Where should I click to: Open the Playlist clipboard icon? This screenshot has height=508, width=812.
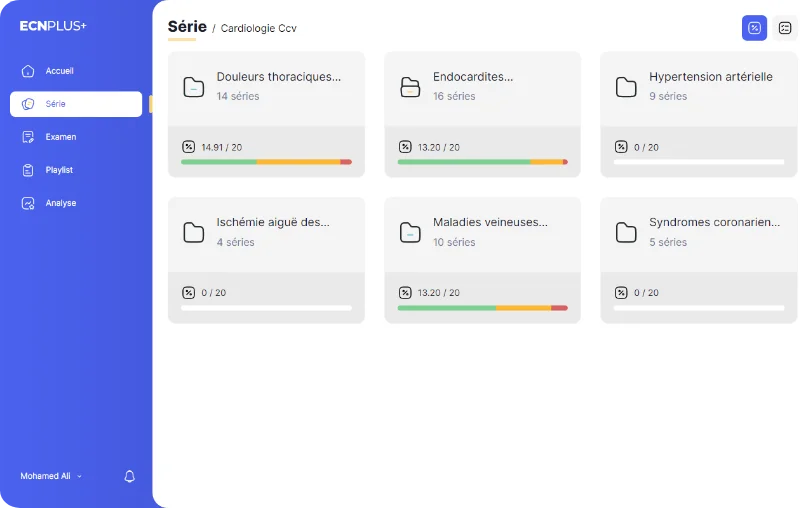tap(28, 170)
